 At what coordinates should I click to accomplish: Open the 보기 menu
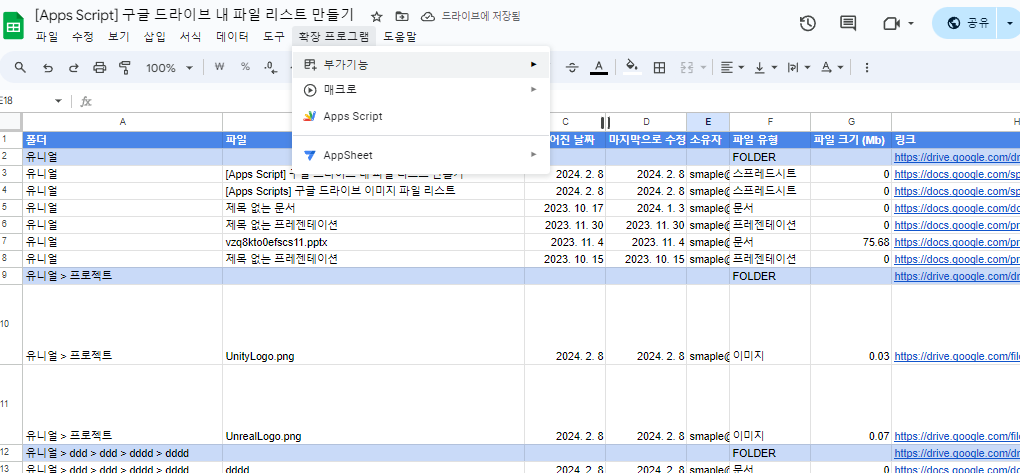coord(119,37)
